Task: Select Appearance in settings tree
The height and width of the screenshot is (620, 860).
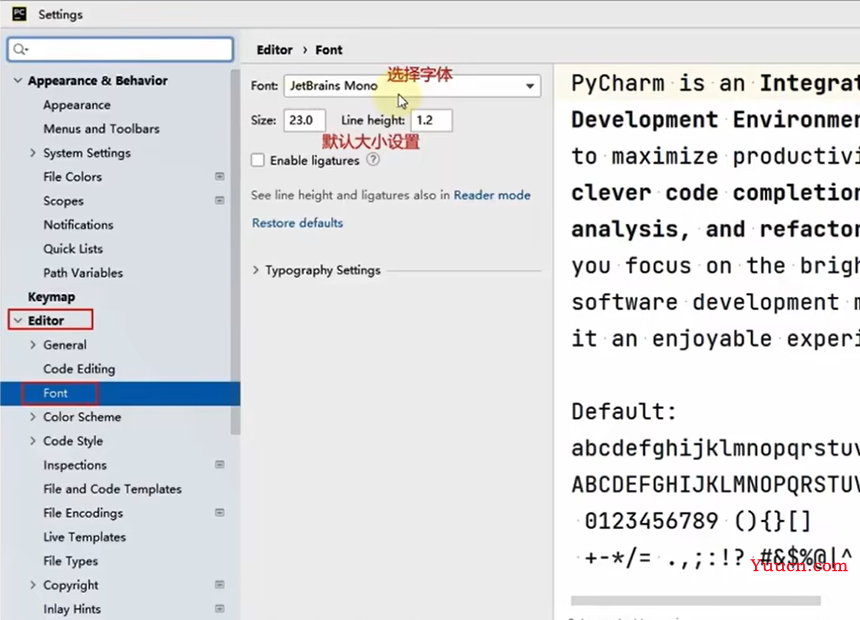Action: [x=77, y=105]
